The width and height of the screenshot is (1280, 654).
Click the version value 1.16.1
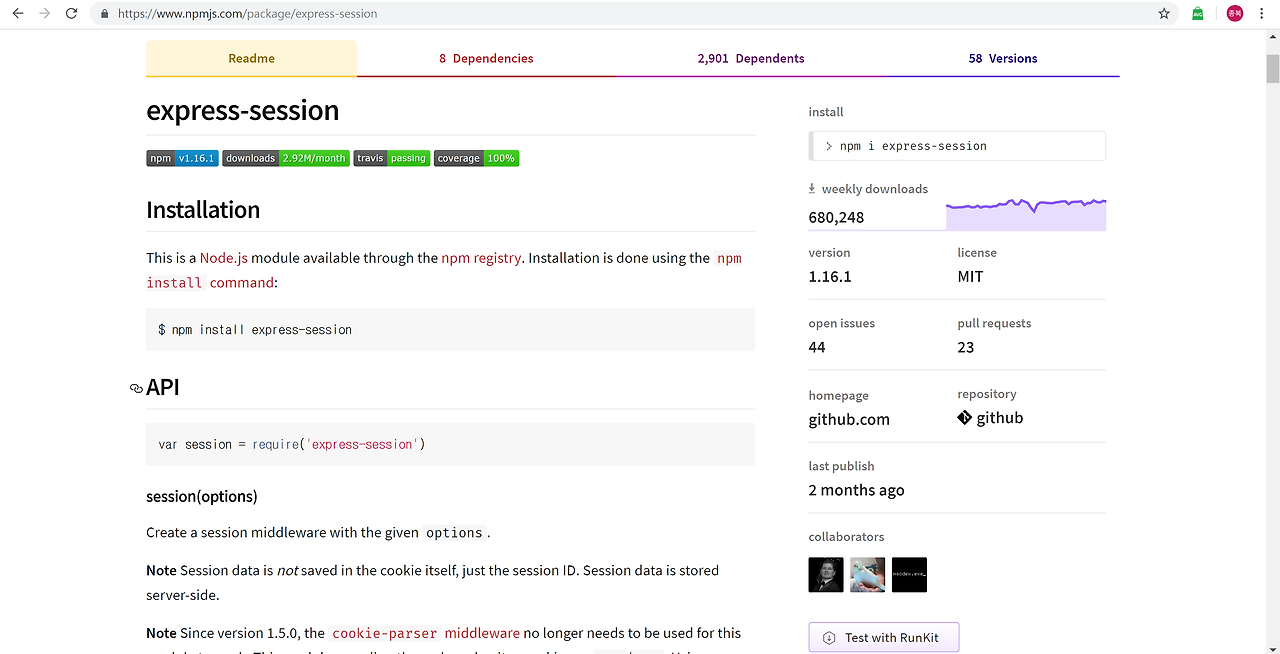tap(830, 276)
